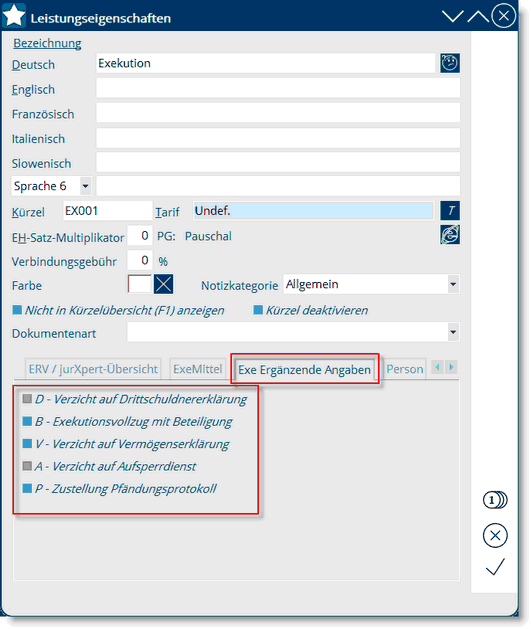This screenshot has height=629, width=531.
Task: Click the coins icon with number 1
Action: click(495, 500)
